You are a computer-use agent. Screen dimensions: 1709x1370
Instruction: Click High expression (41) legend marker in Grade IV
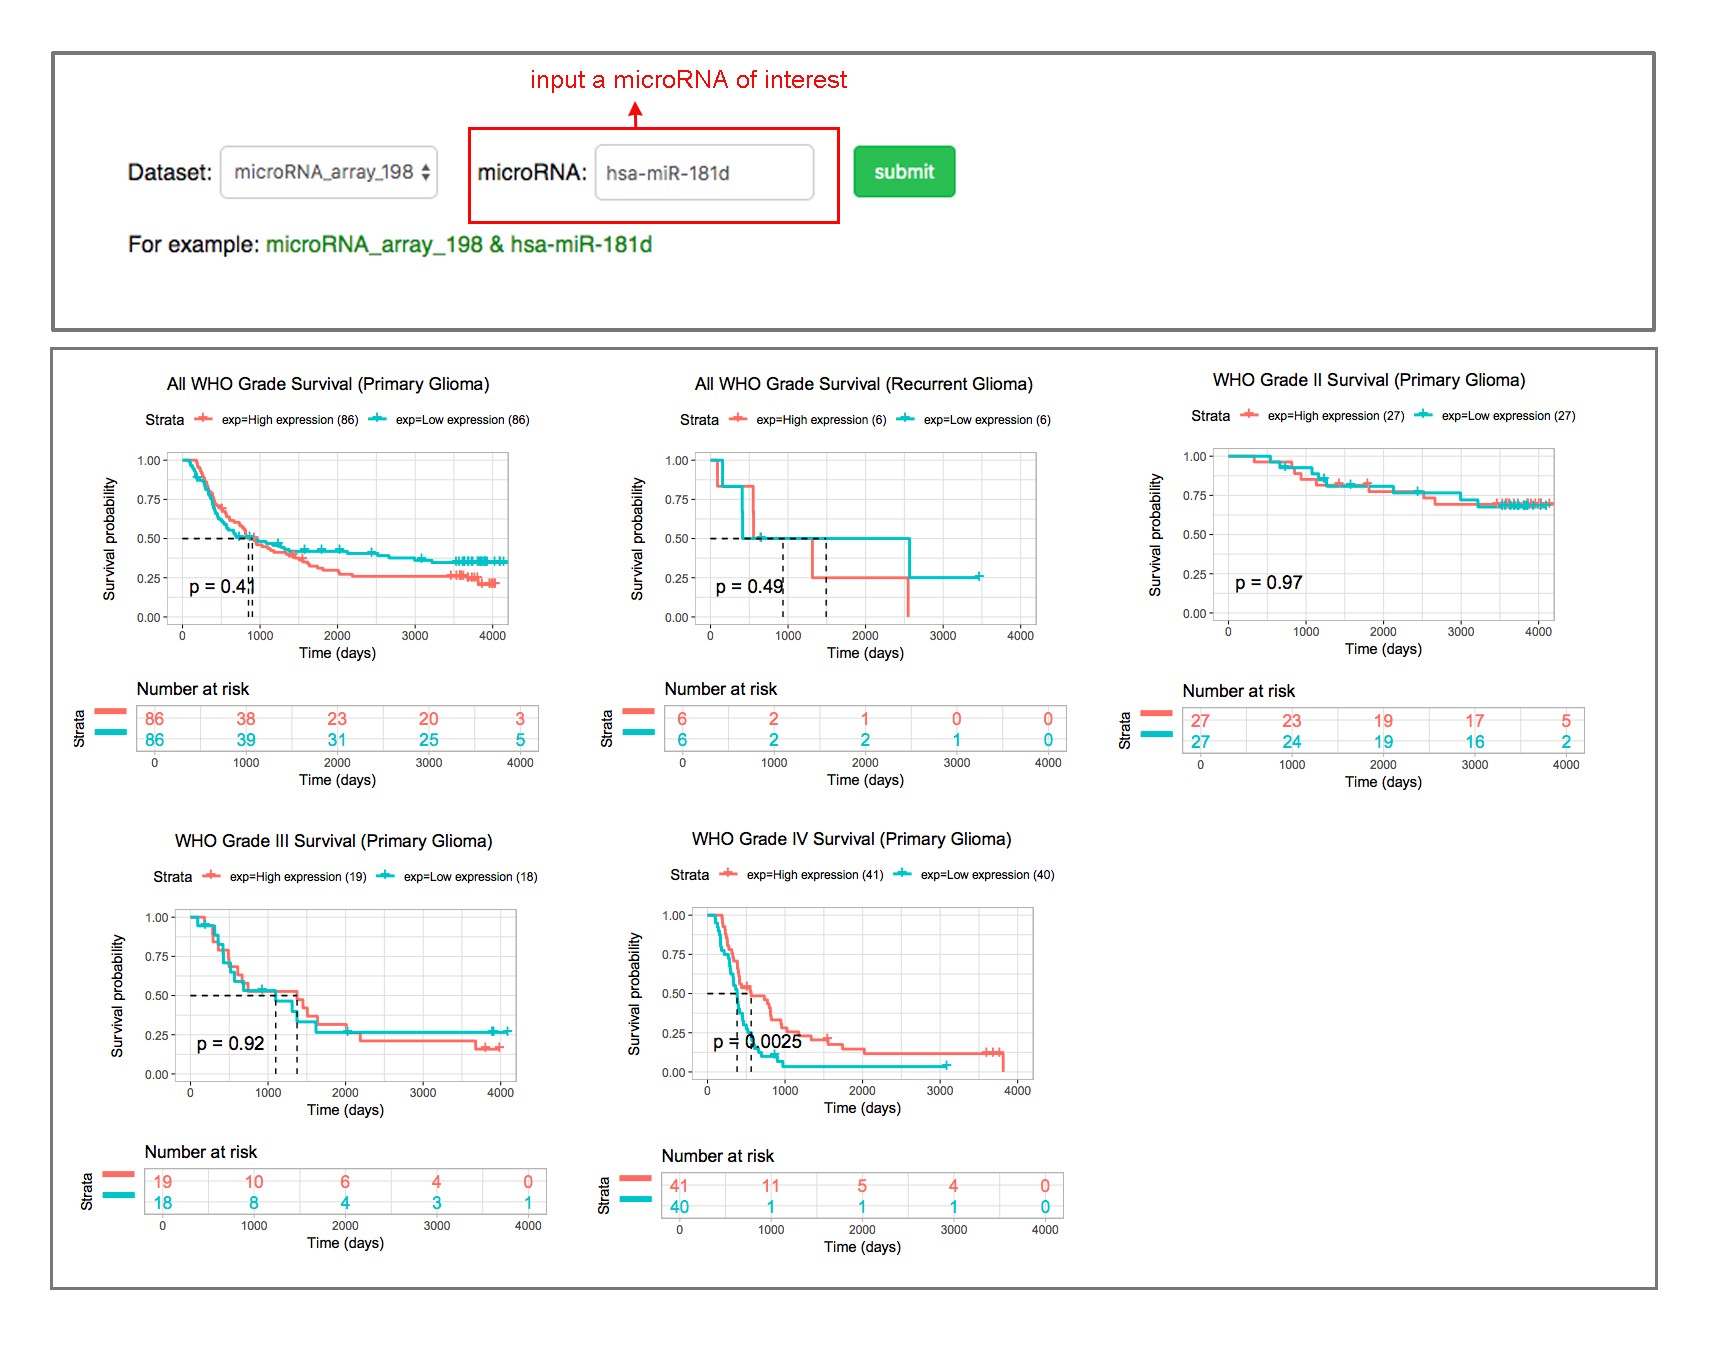pos(729,874)
